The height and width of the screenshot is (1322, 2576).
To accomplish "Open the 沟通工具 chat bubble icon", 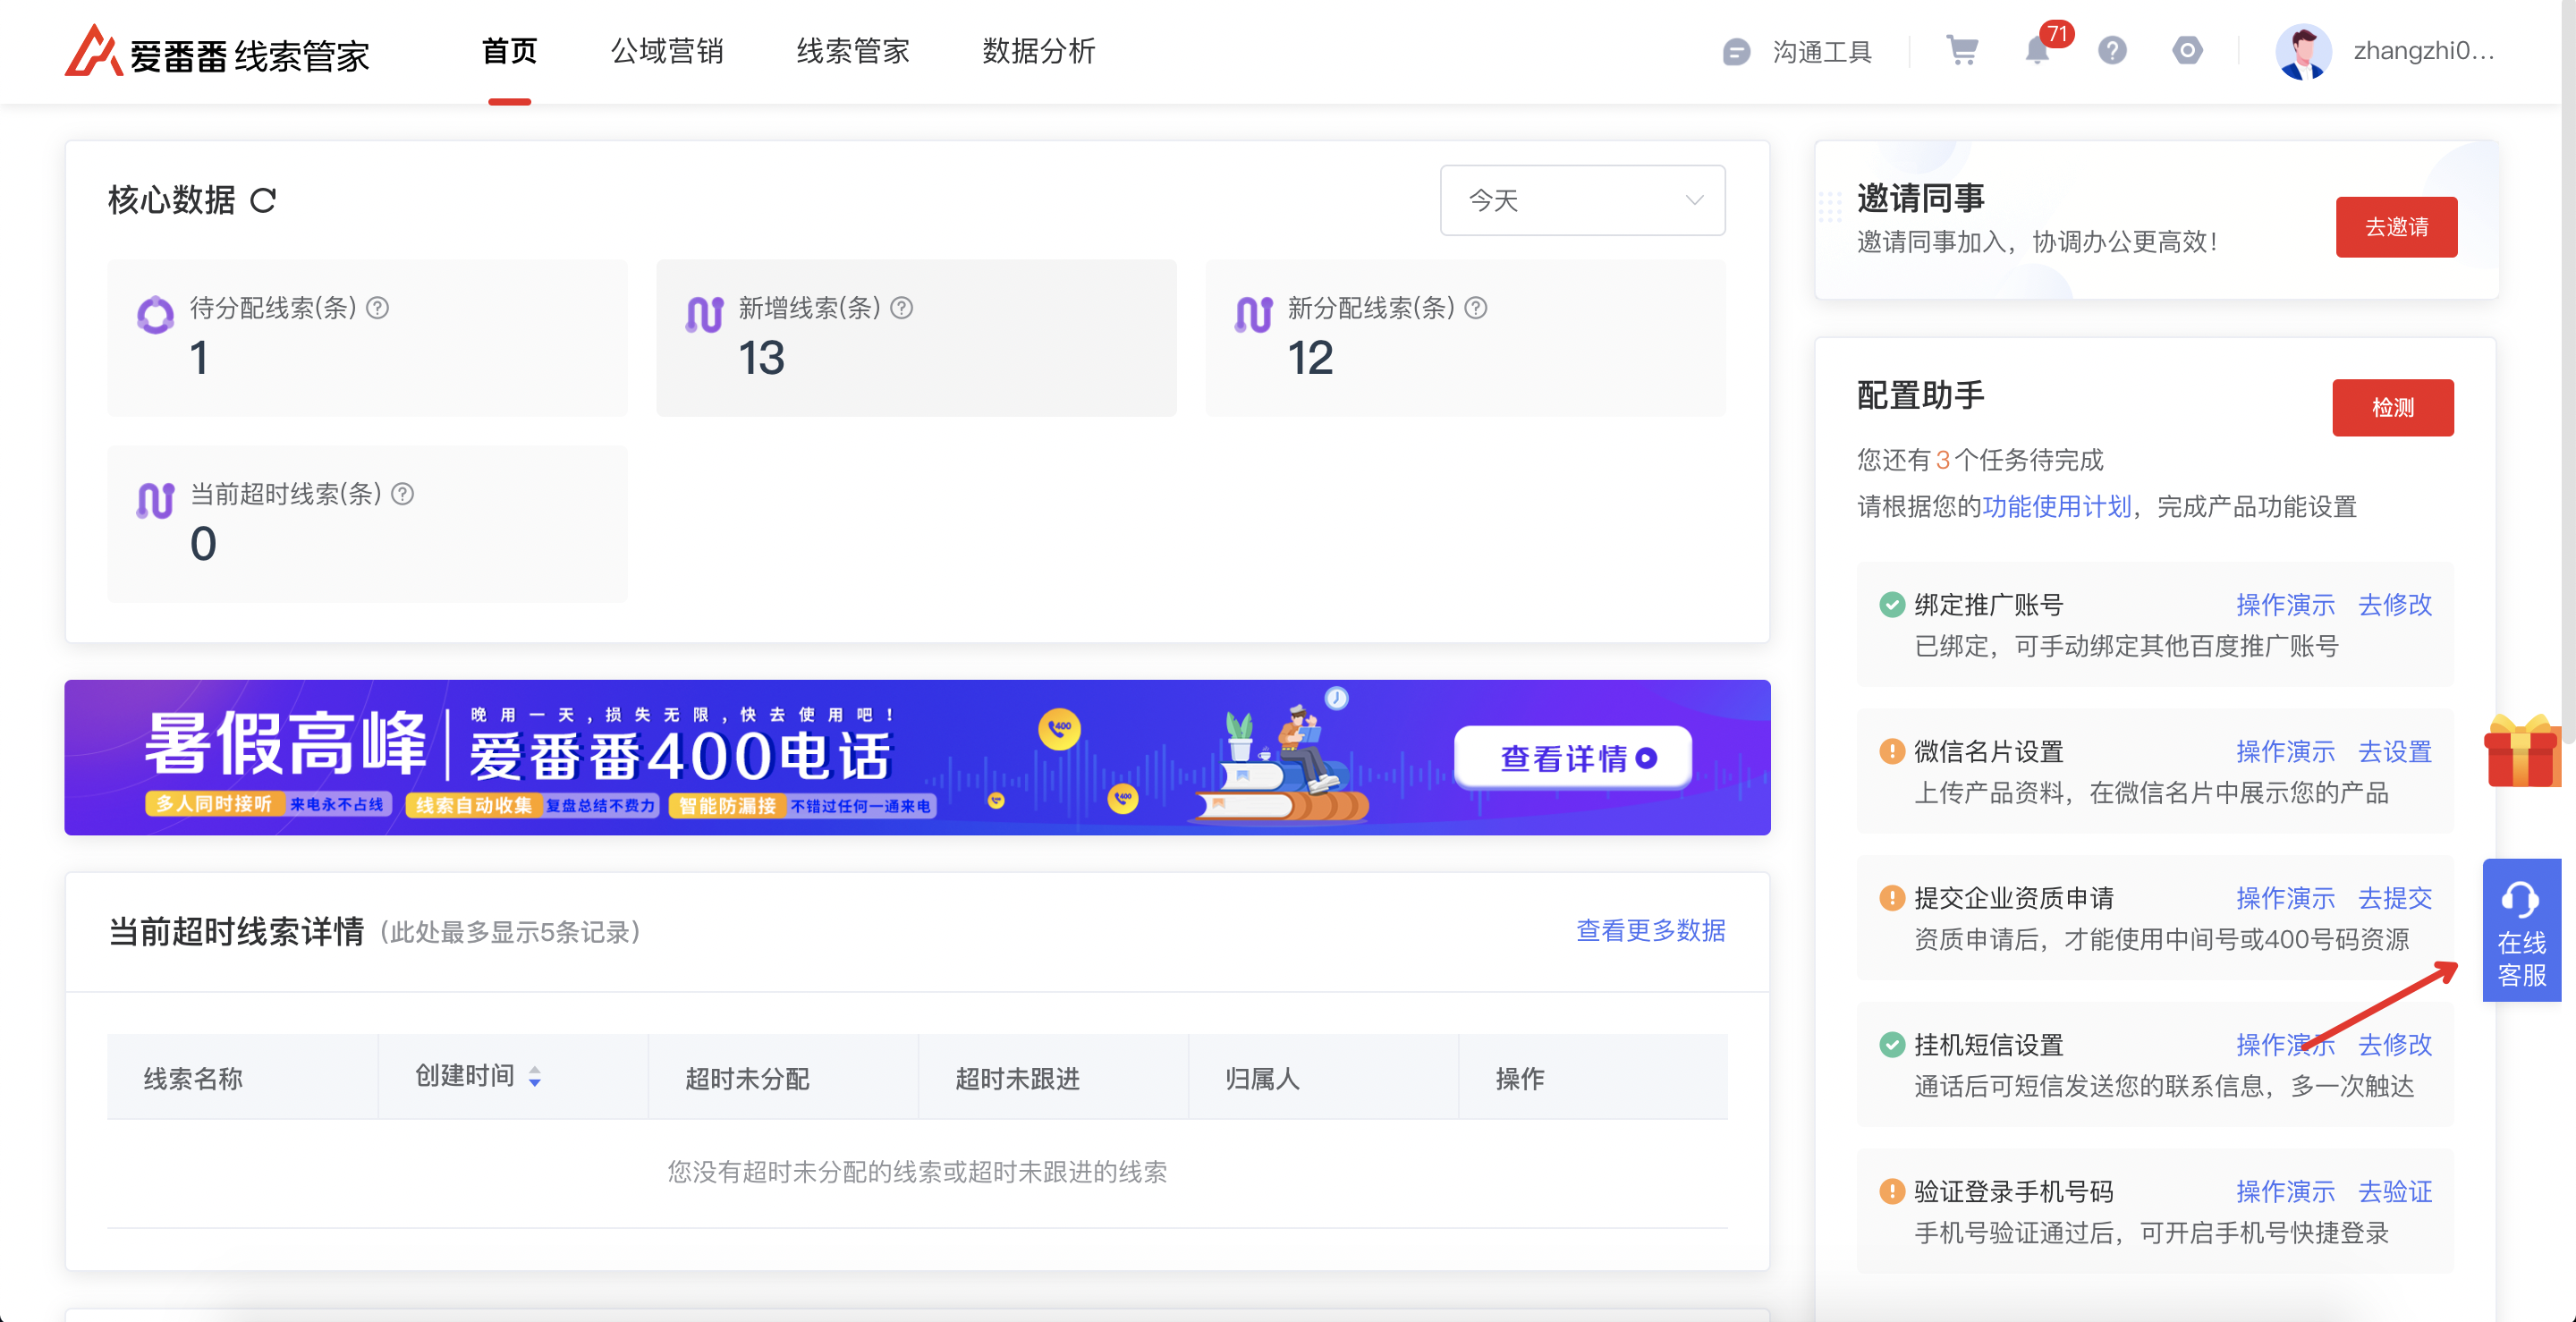I will click(x=1736, y=52).
